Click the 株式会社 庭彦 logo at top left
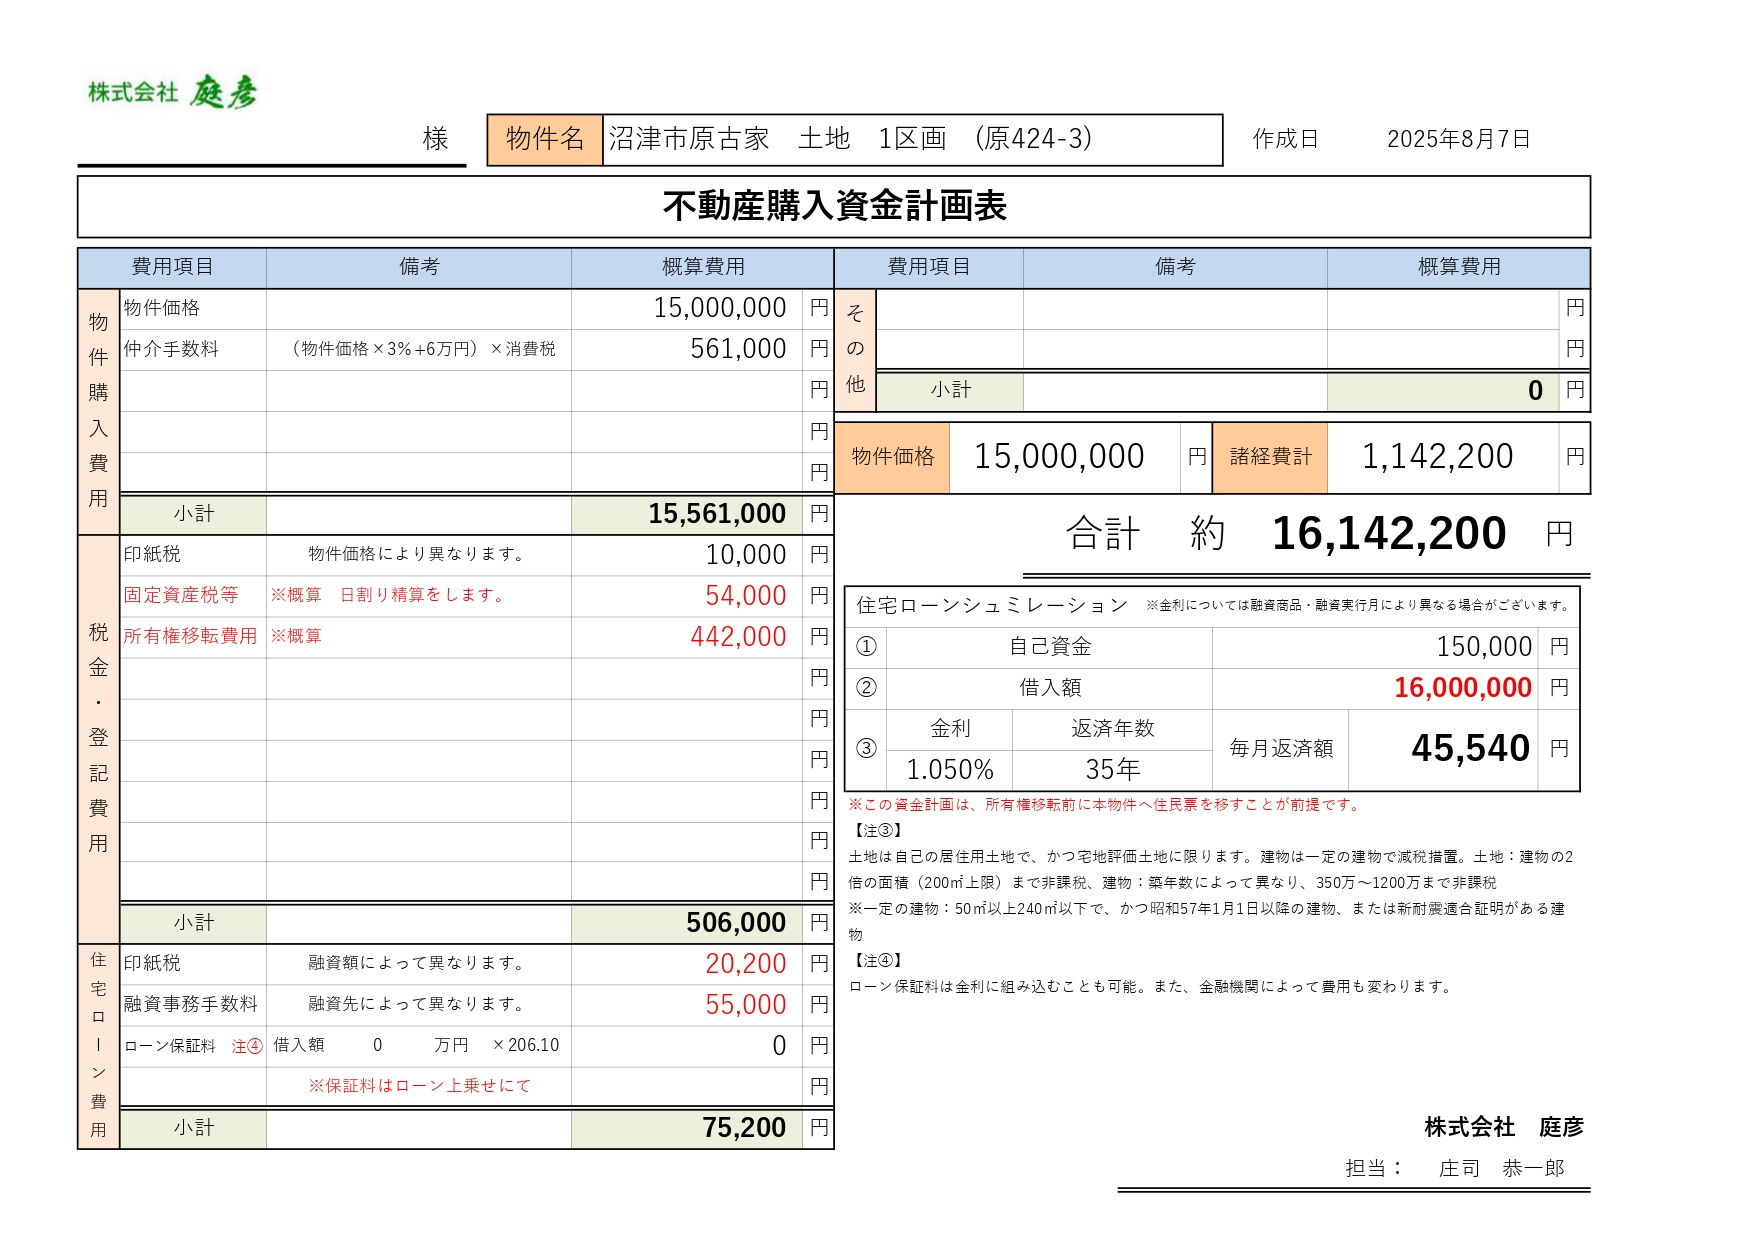Screen dimensions: 1755x1241 pyautogui.click(x=172, y=92)
